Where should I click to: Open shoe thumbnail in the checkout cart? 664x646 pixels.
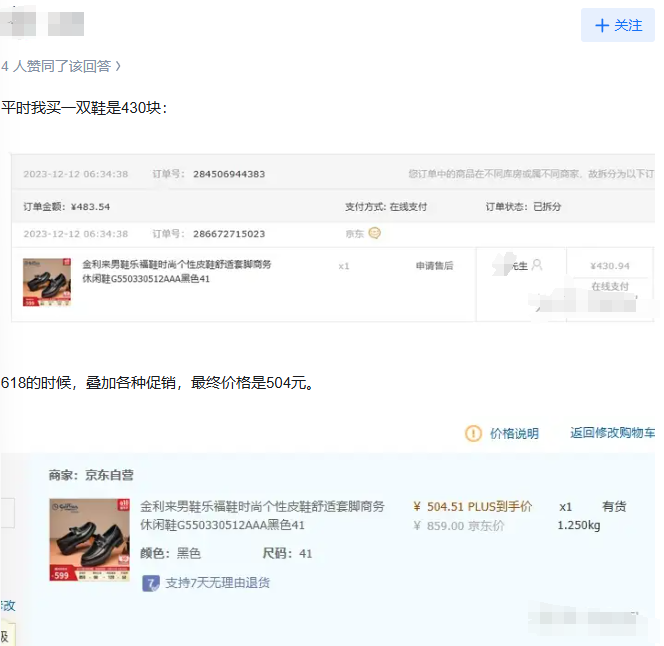point(89,540)
